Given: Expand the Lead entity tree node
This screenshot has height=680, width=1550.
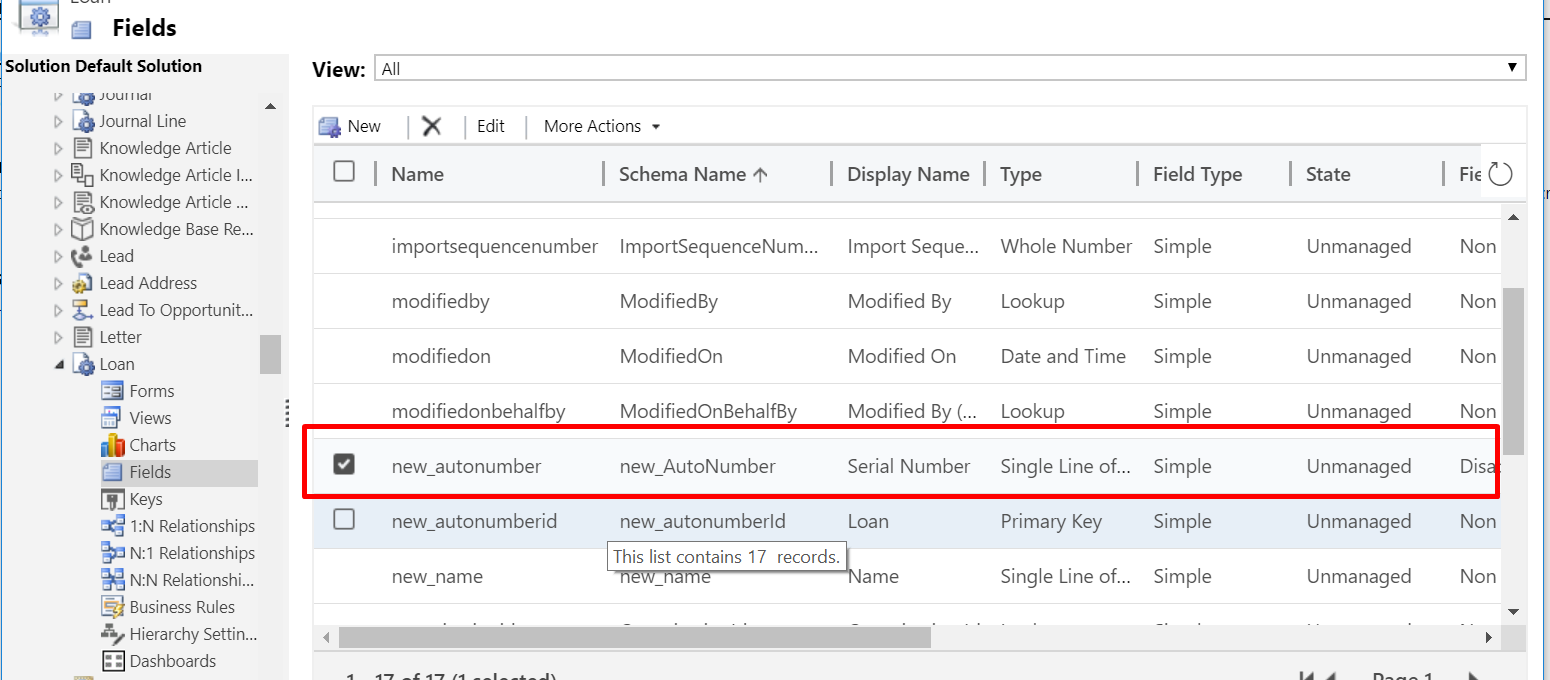Looking at the screenshot, I should point(58,257).
